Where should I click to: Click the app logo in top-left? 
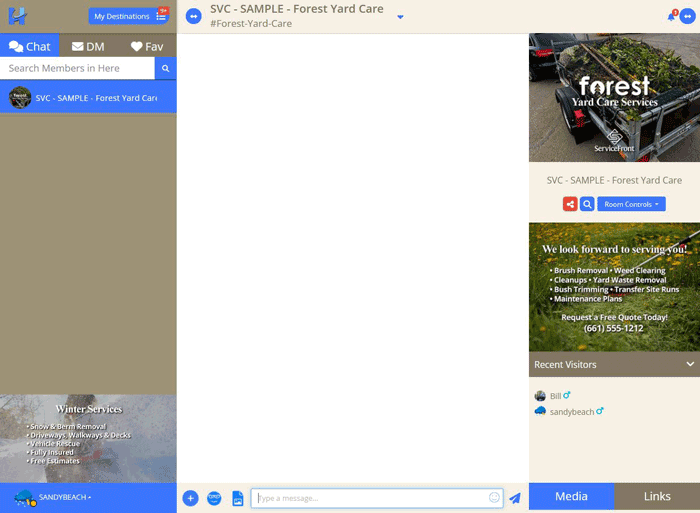point(17,16)
